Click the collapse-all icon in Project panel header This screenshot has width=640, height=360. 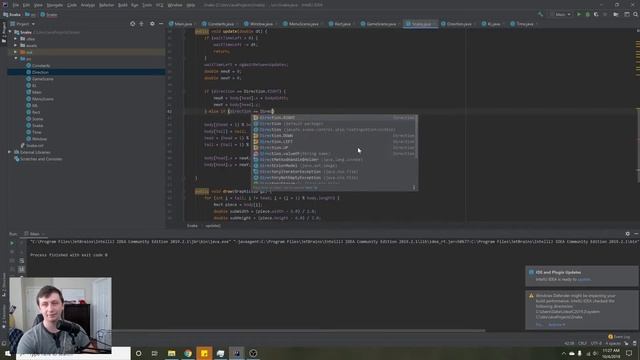click(142, 24)
